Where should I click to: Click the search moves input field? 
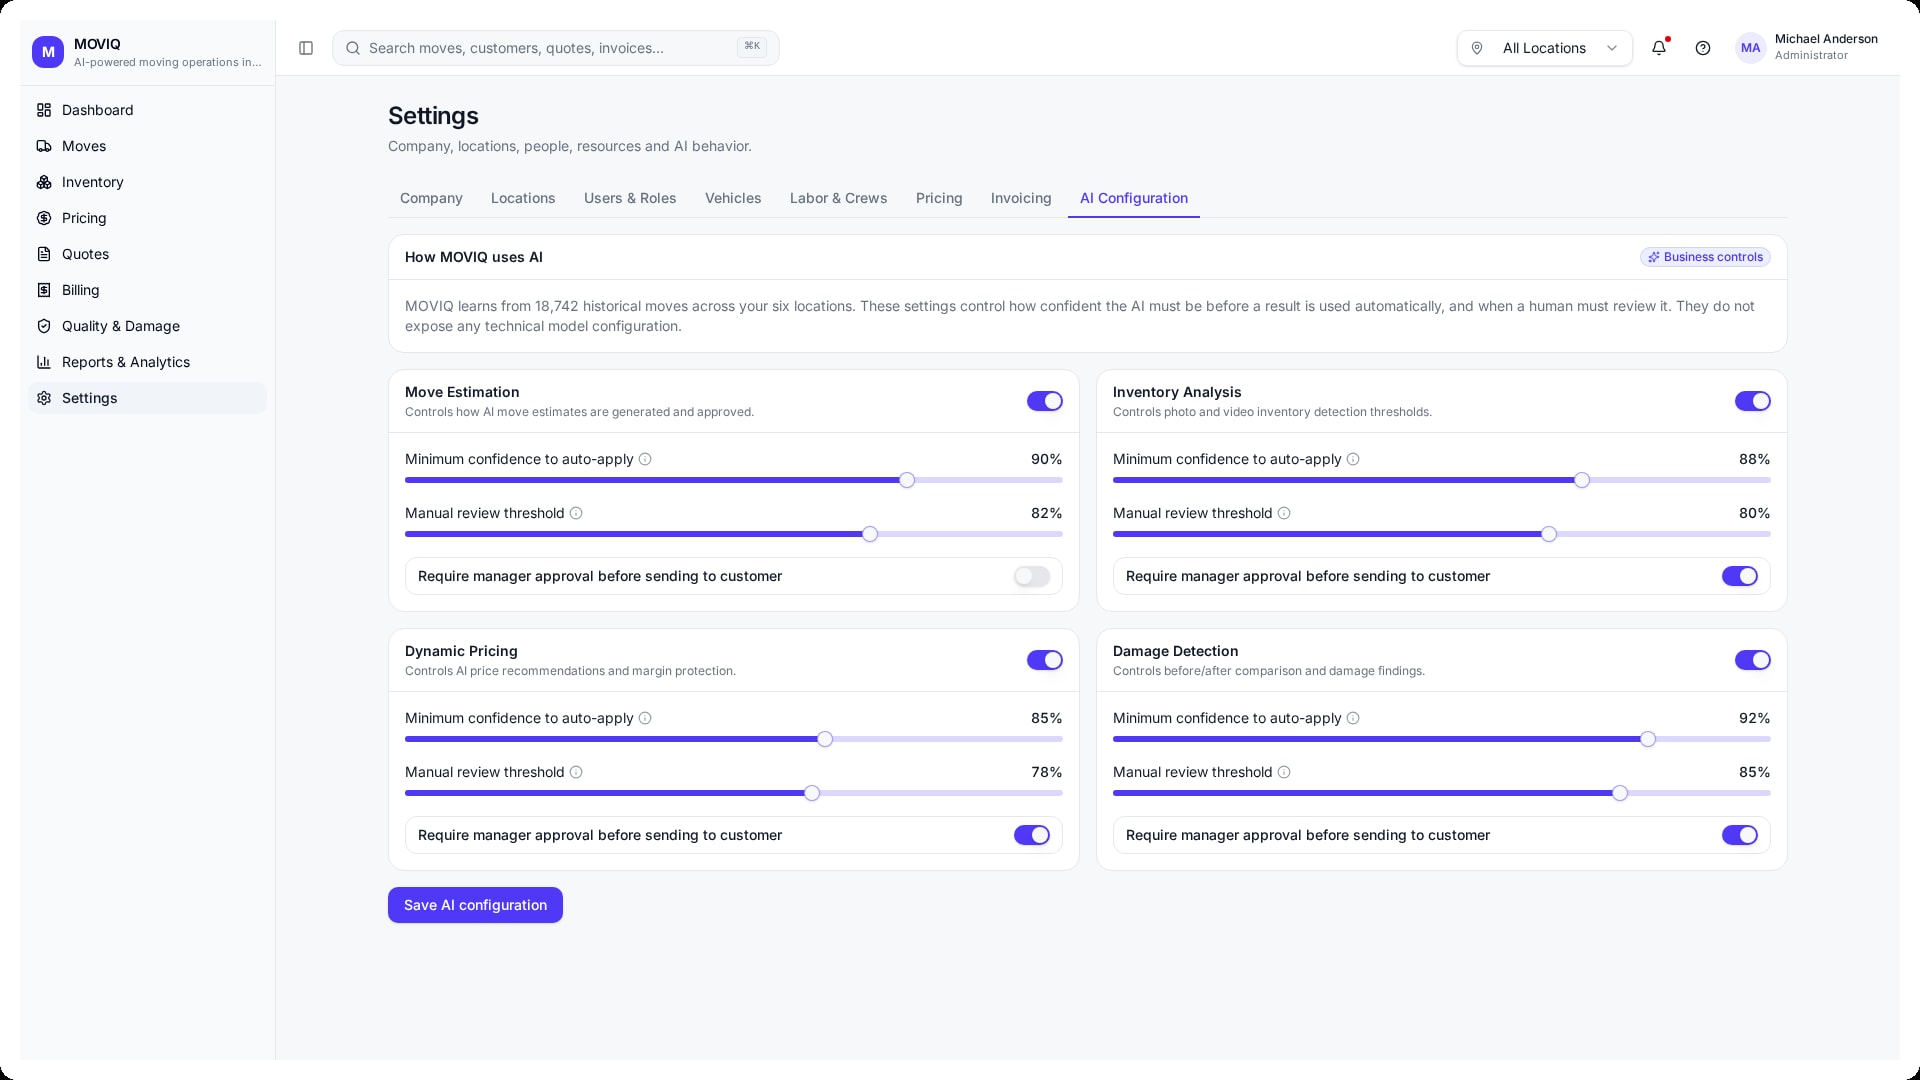point(556,48)
